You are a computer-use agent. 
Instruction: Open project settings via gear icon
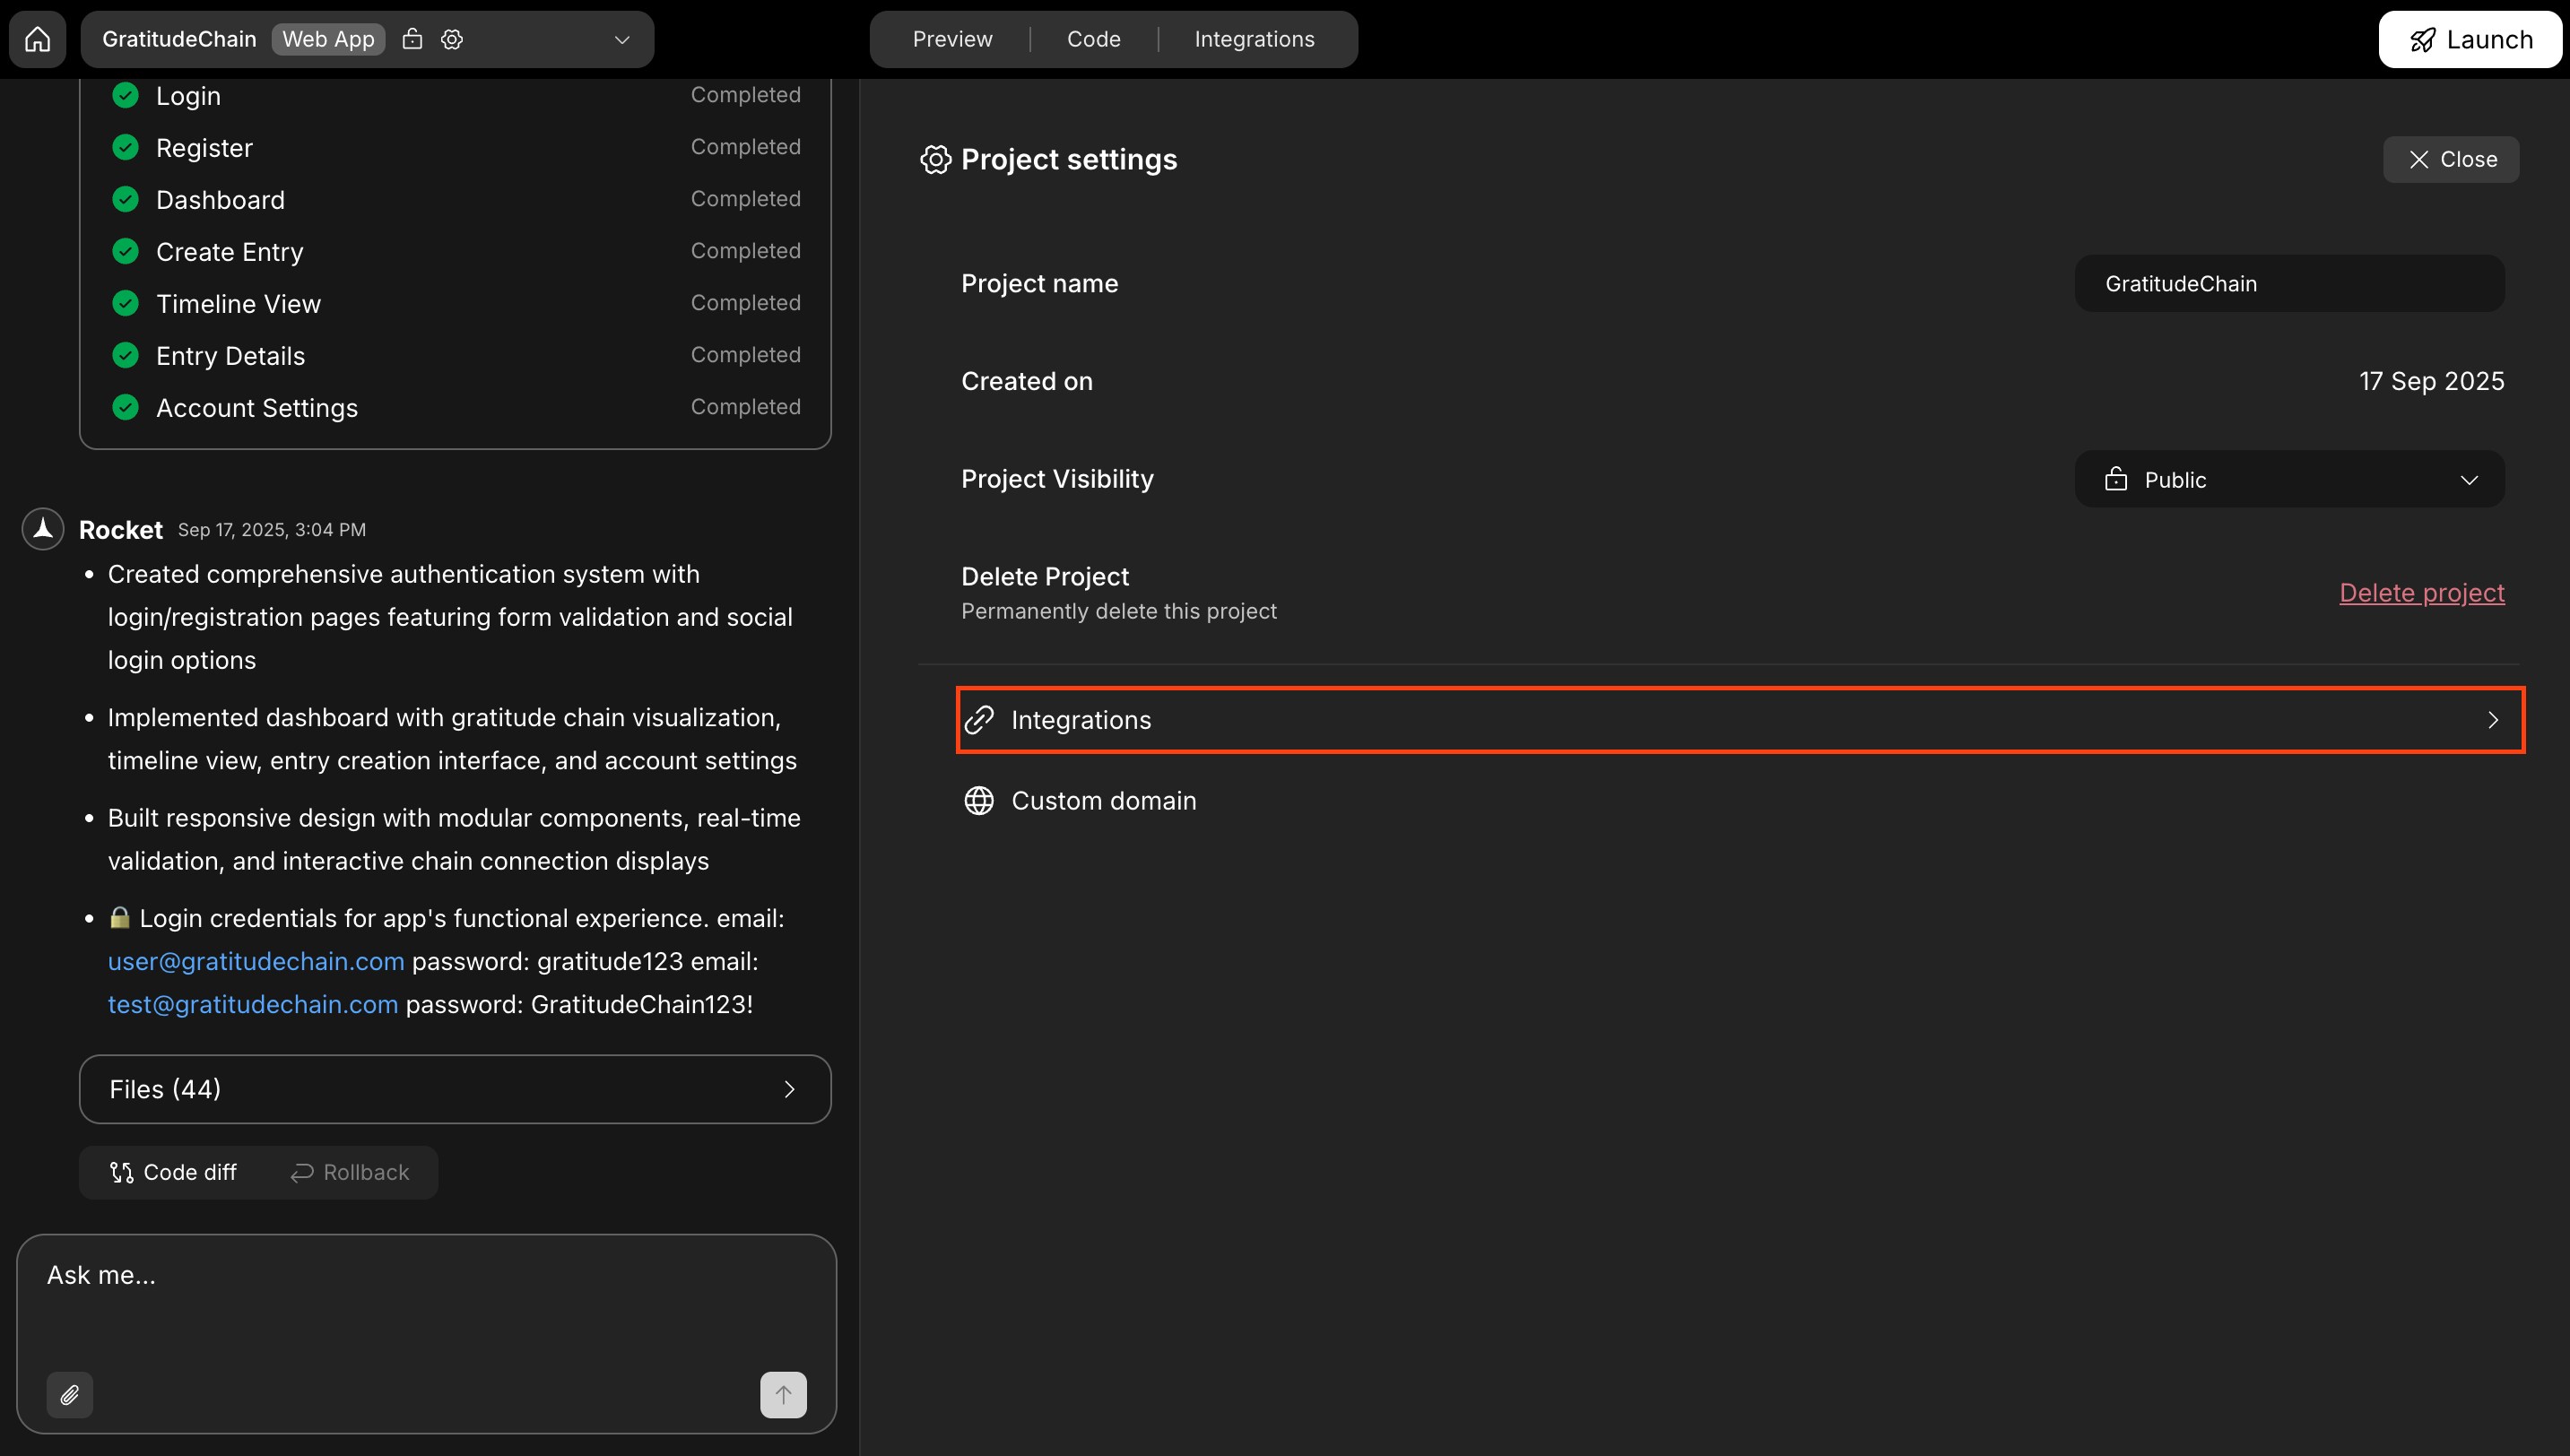pos(451,39)
